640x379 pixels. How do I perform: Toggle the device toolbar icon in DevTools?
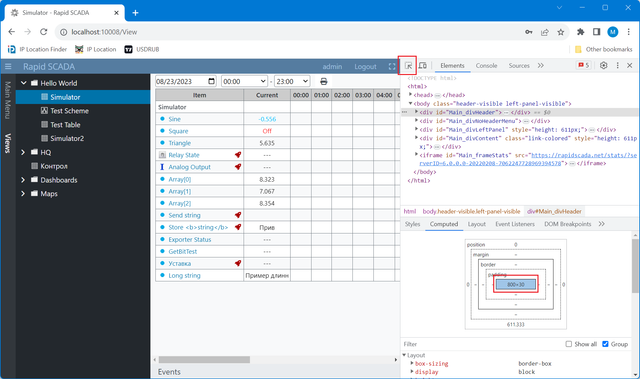point(423,66)
